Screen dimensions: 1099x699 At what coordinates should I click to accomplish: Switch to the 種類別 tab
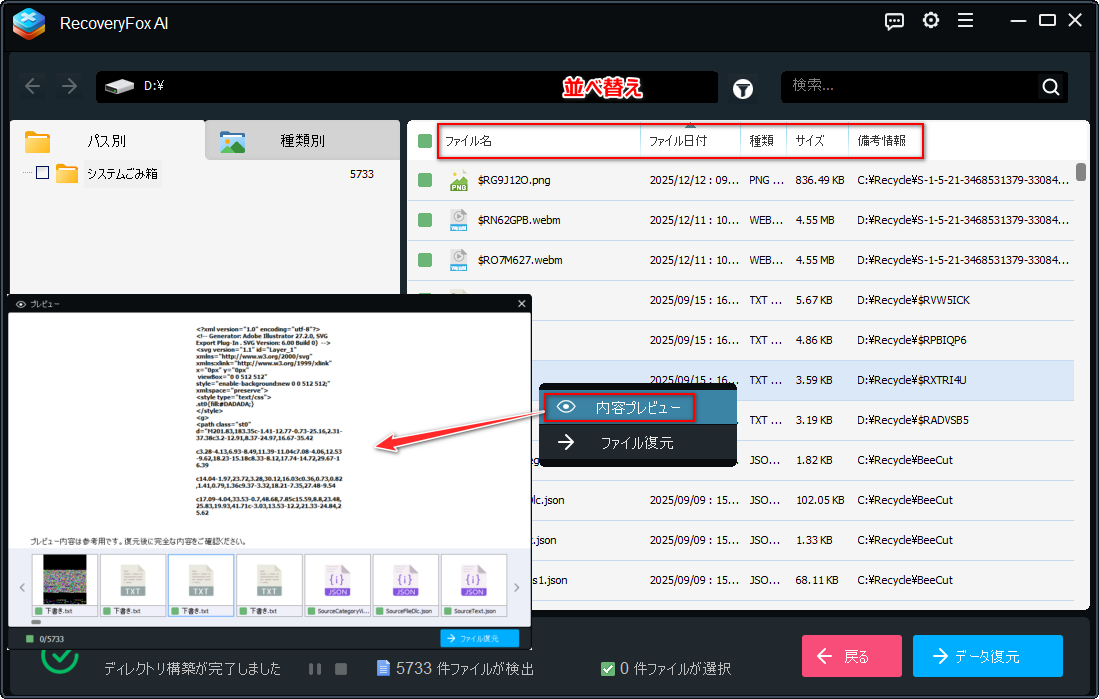[x=302, y=141]
